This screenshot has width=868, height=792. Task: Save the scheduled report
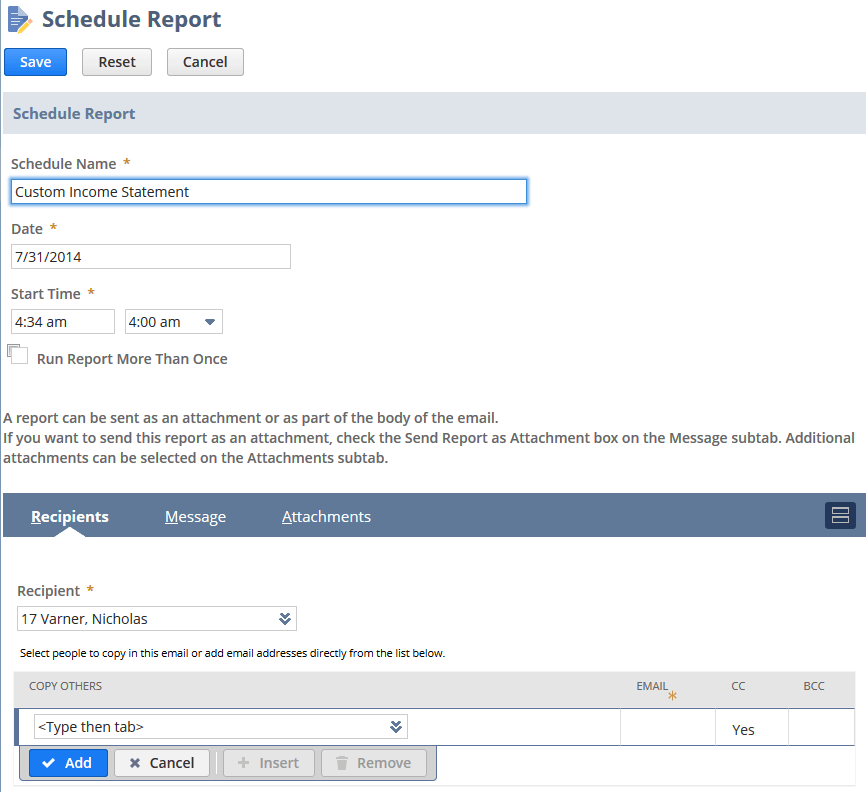click(x=35, y=62)
